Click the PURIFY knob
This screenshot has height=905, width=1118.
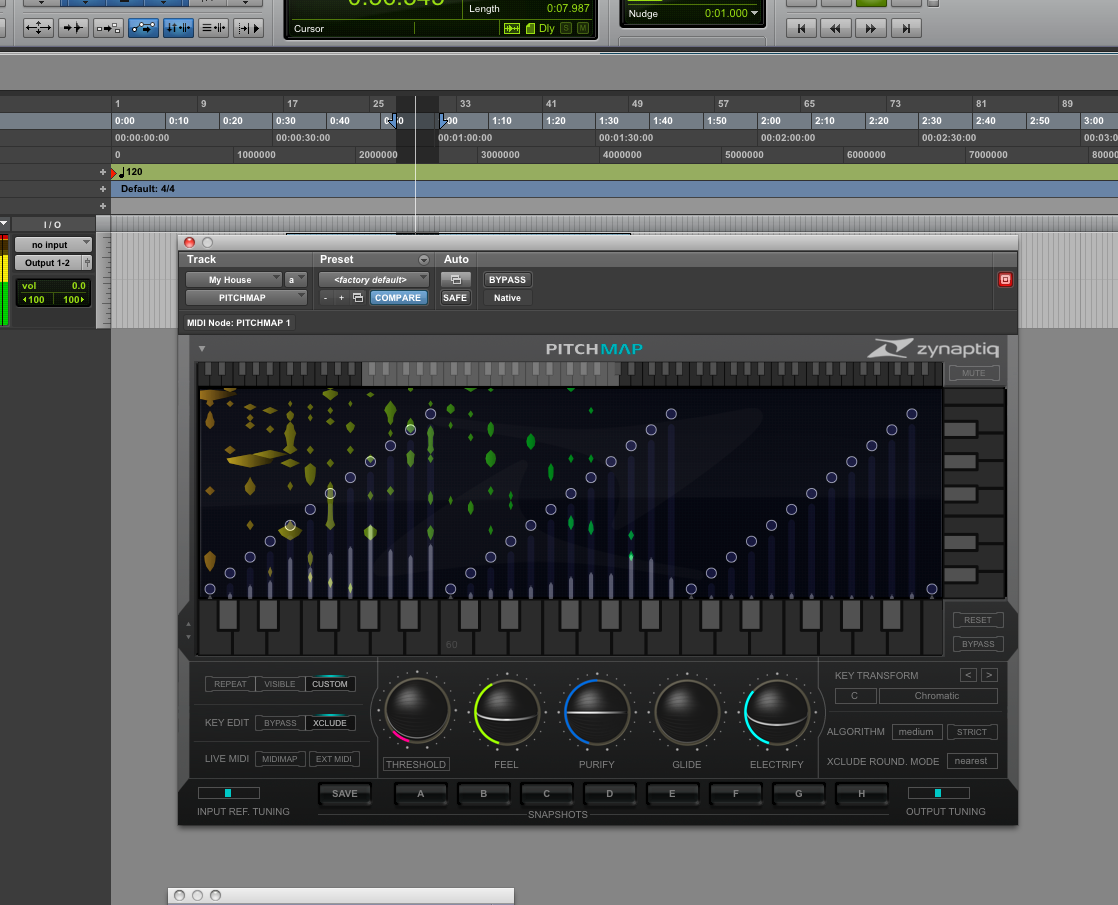click(596, 712)
